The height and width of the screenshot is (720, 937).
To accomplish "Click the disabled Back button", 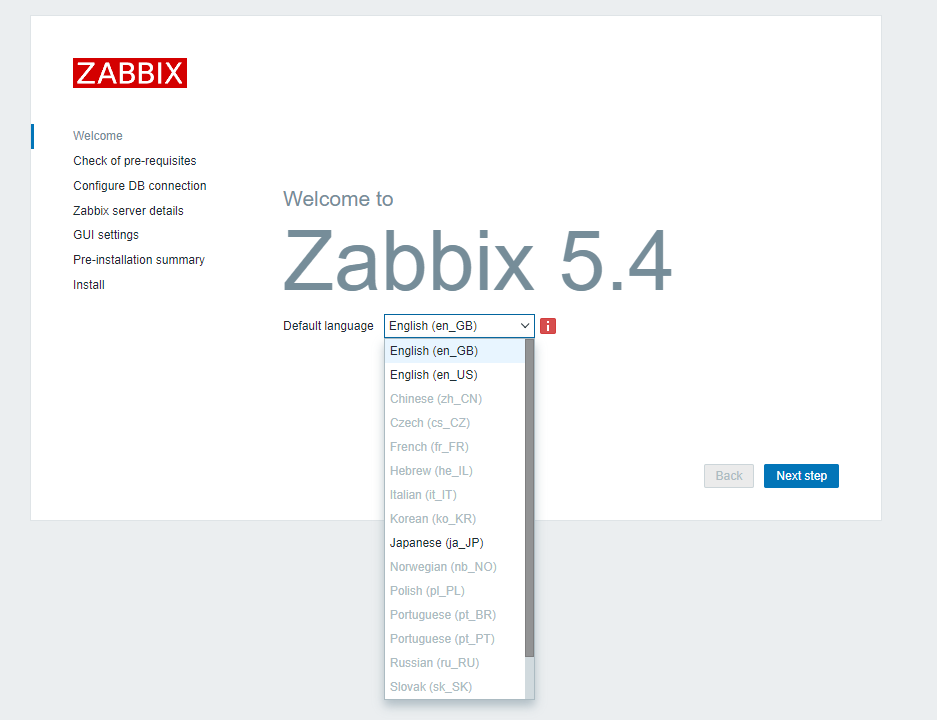I will [x=728, y=476].
